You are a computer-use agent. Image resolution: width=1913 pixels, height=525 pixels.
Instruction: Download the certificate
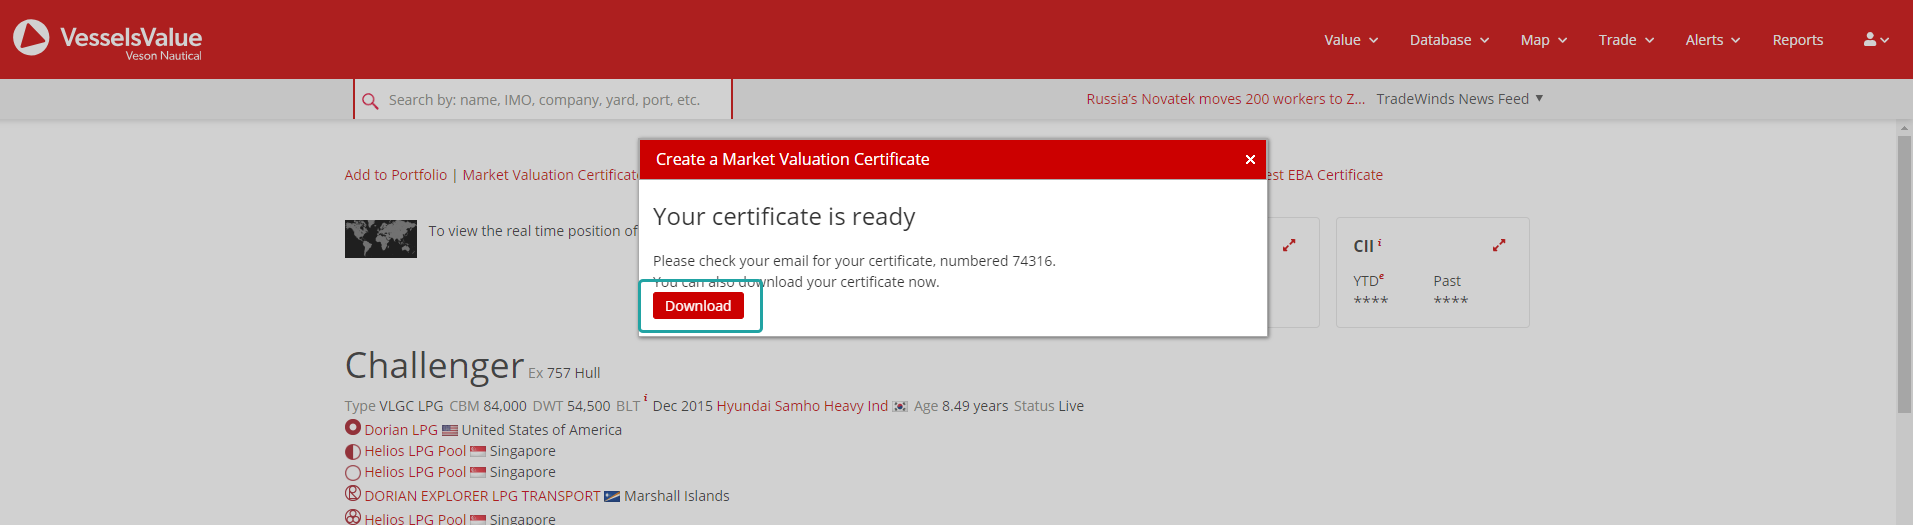click(698, 306)
